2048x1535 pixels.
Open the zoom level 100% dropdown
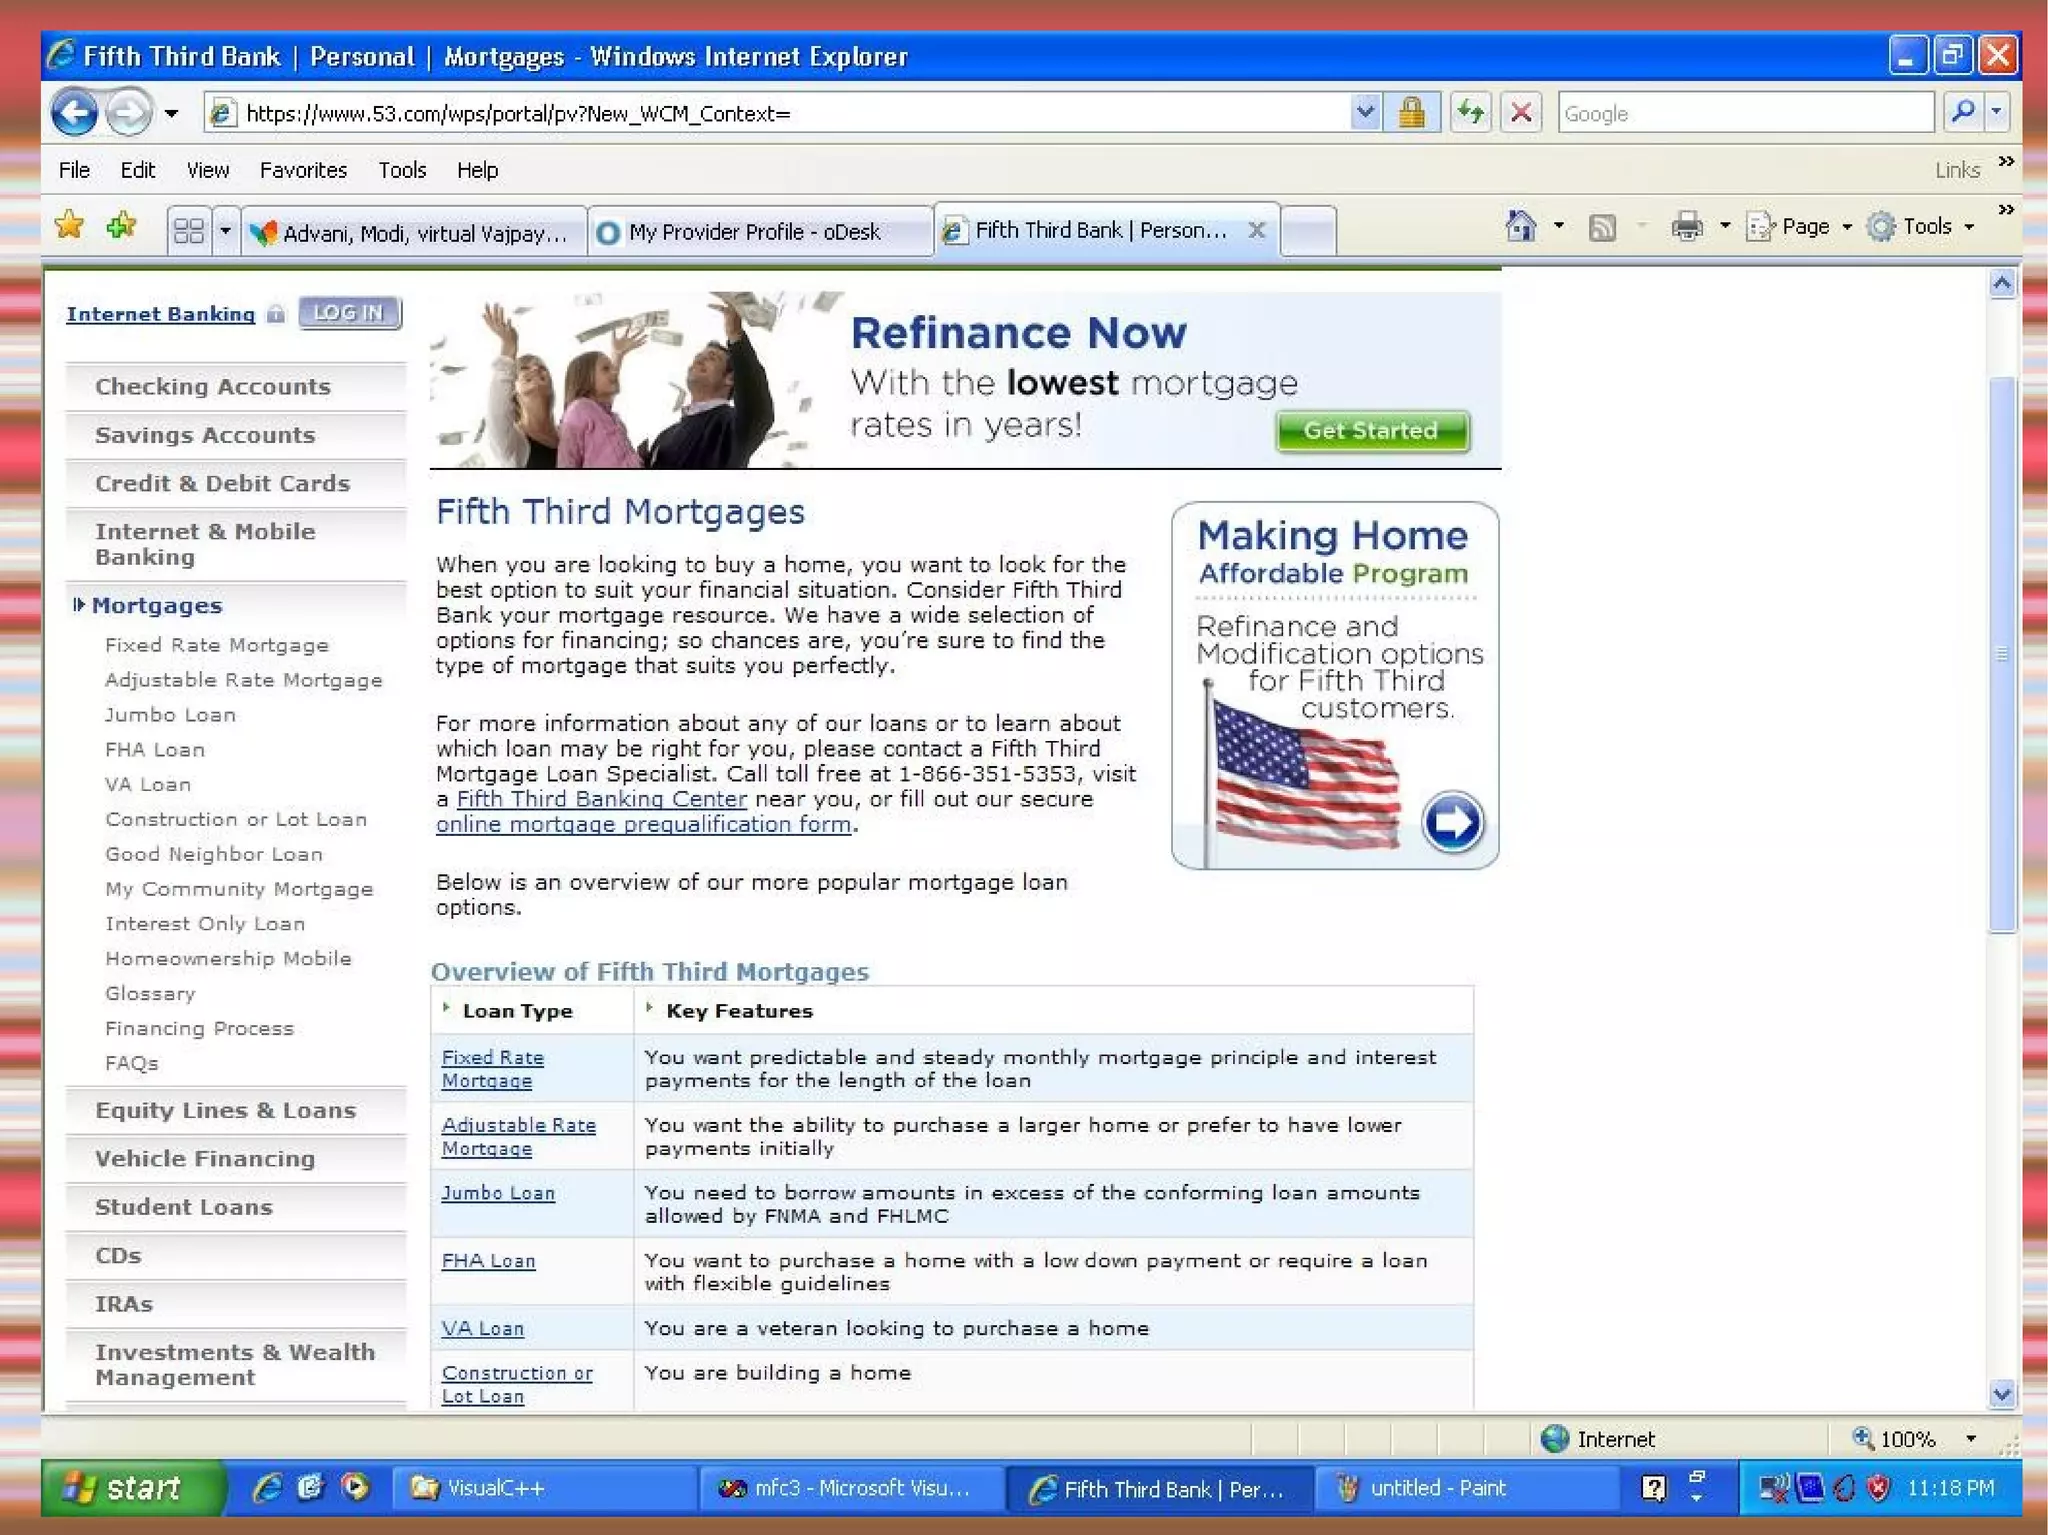tap(1970, 1439)
